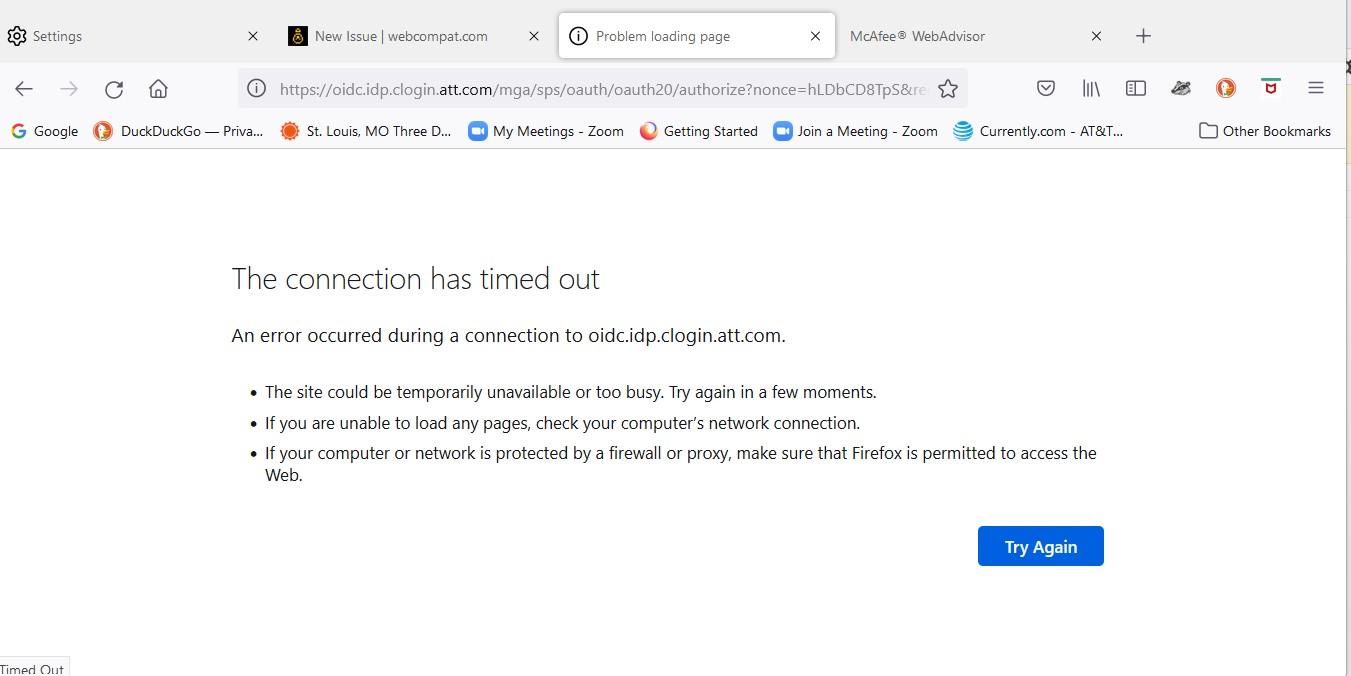The height and width of the screenshot is (676, 1351).
Task: Click inside the address bar
Action: (x=600, y=88)
